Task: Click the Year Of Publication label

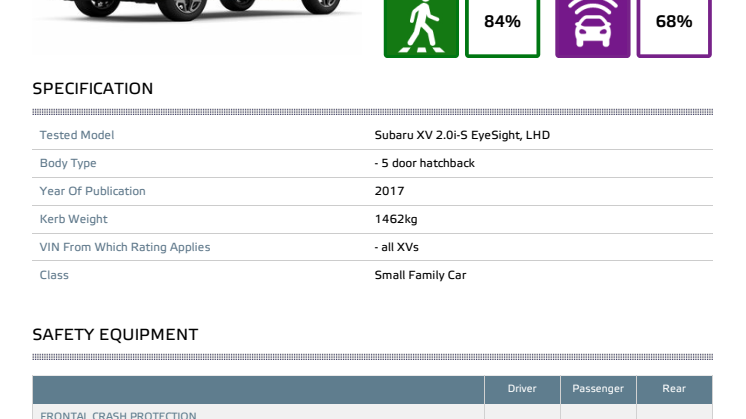Action: point(92,191)
